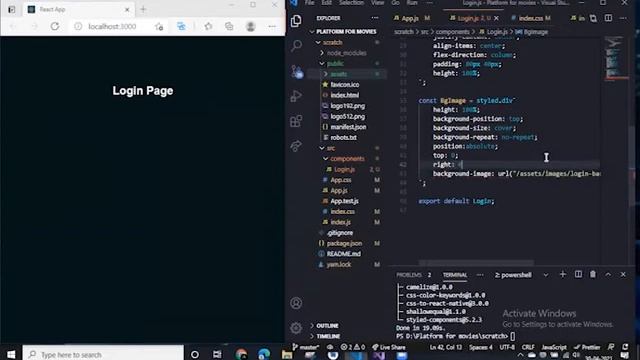Click Explorer more actions ellipsis

click(375, 18)
